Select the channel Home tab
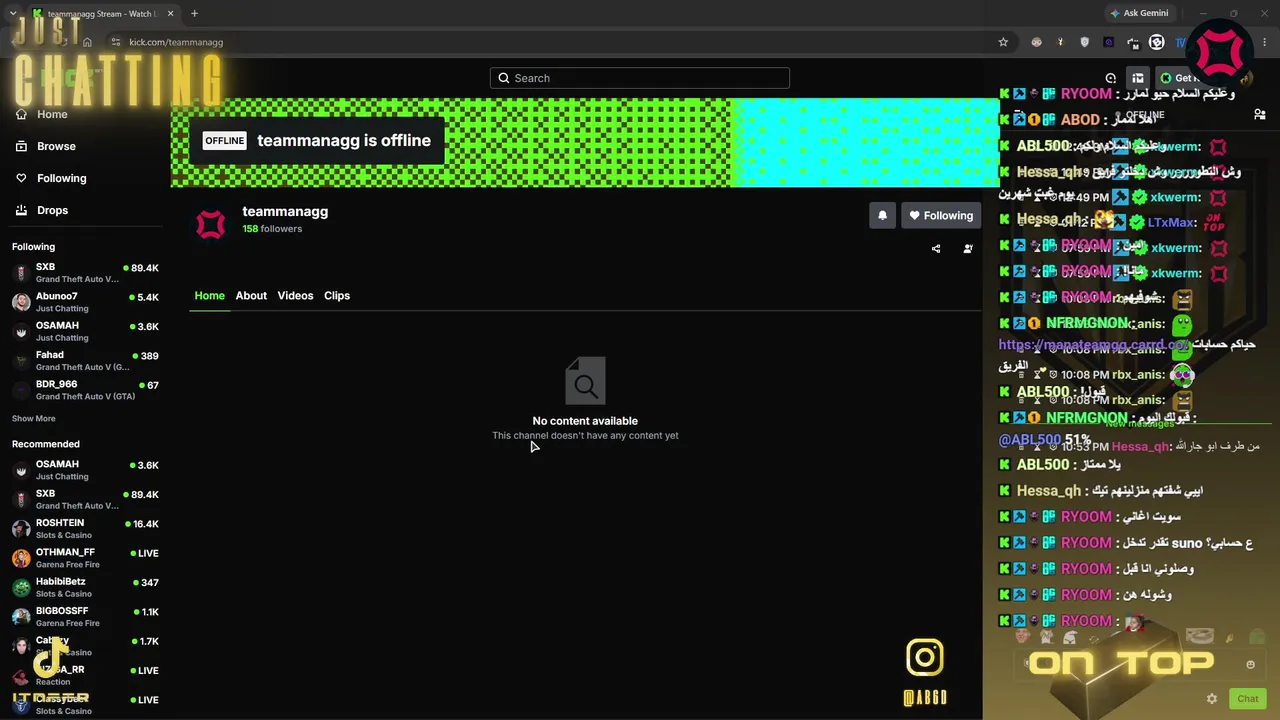The height and width of the screenshot is (720, 1280). (209, 295)
